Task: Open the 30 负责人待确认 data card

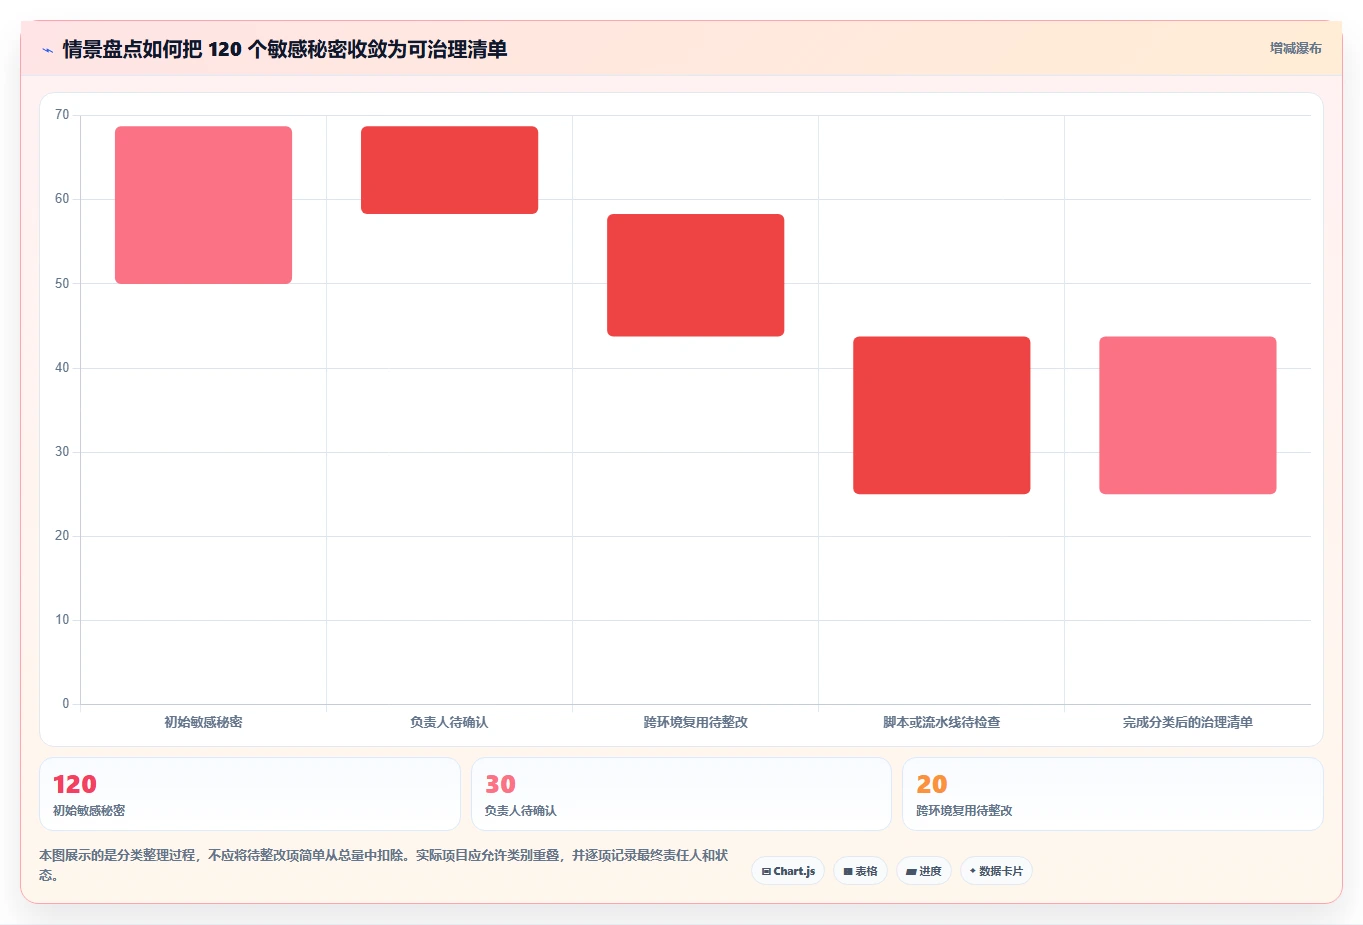Action: pos(681,794)
